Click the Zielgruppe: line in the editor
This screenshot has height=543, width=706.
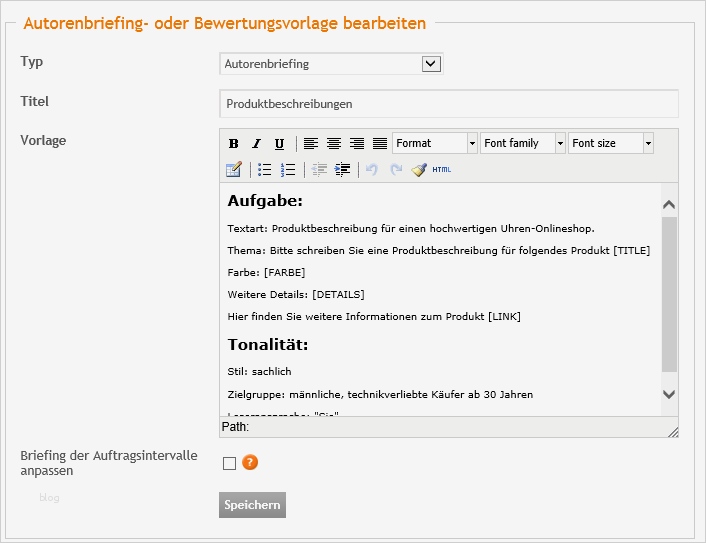[380, 395]
